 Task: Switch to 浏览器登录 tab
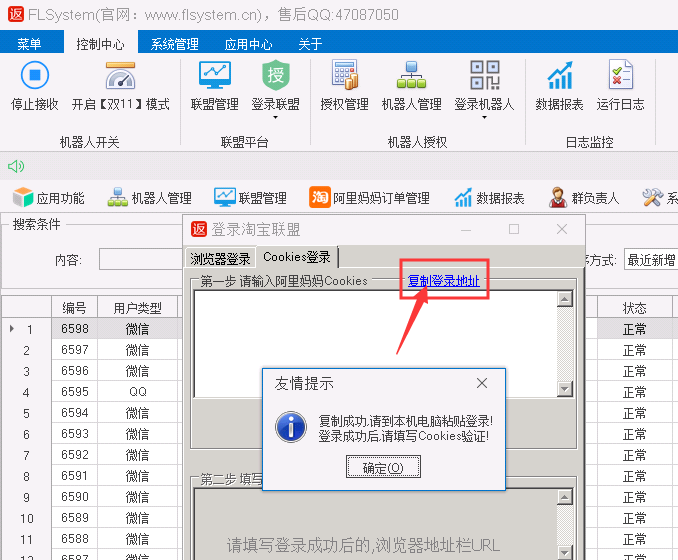221,259
